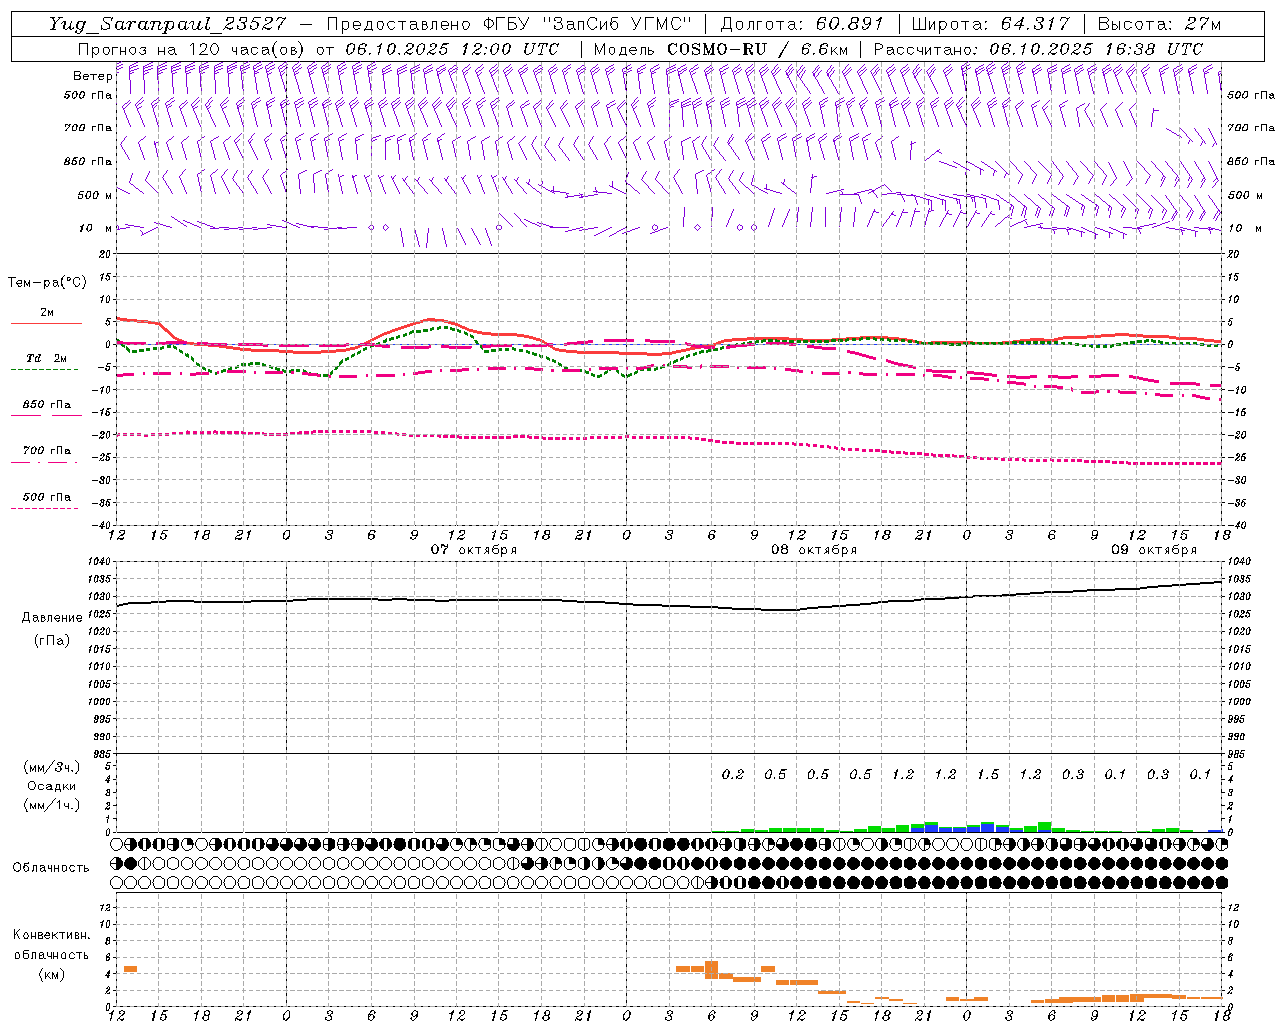
Task: Select the 850 гПа temperature legend entry
Action: point(46,405)
